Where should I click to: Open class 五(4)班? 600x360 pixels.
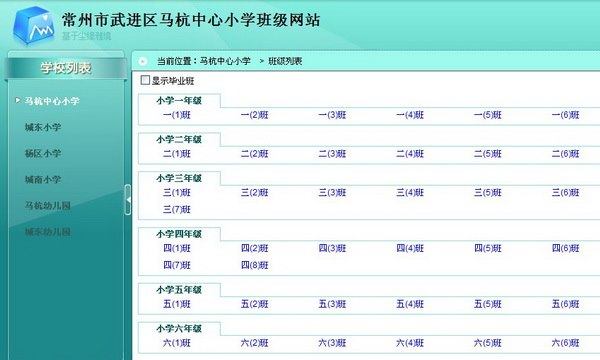[410, 305]
